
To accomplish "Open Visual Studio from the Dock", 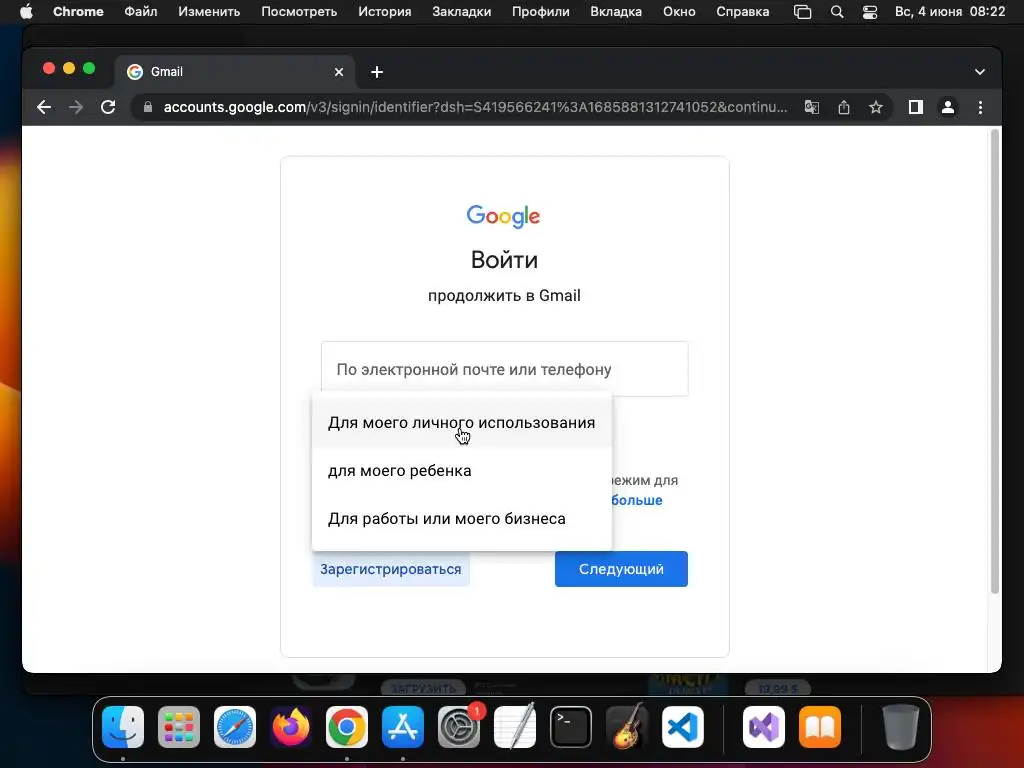I will (764, 727).
